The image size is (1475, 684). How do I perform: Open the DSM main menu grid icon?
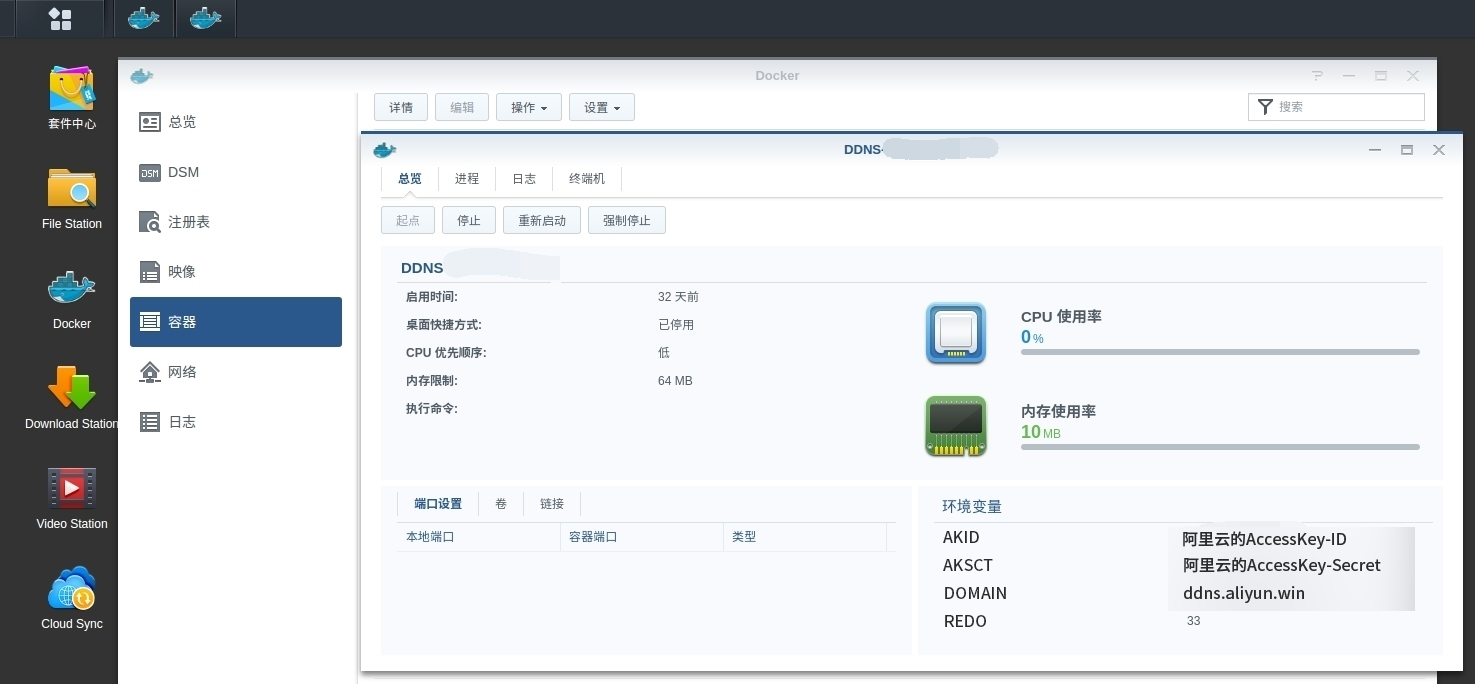[60, 19]
